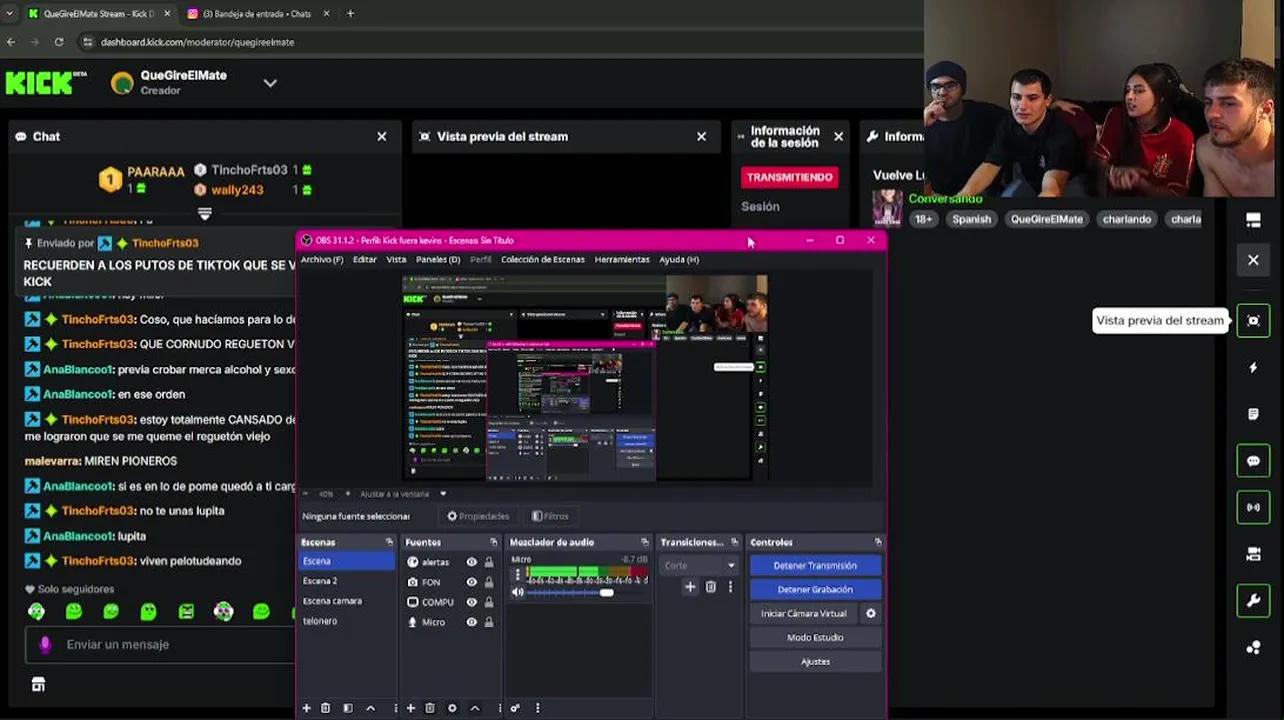Click Modo Estudio button
The image size is (1284, 720).
tap(815, 637)
